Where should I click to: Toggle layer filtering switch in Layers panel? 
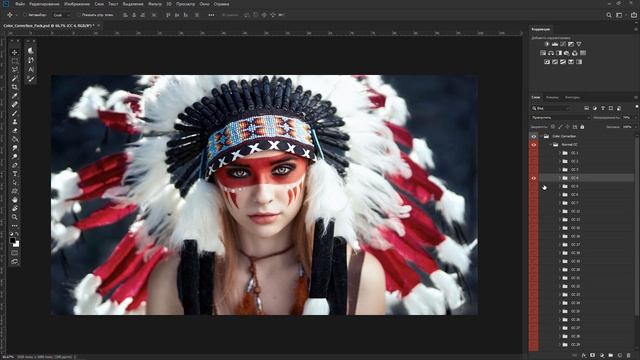[x=637, y=107]
